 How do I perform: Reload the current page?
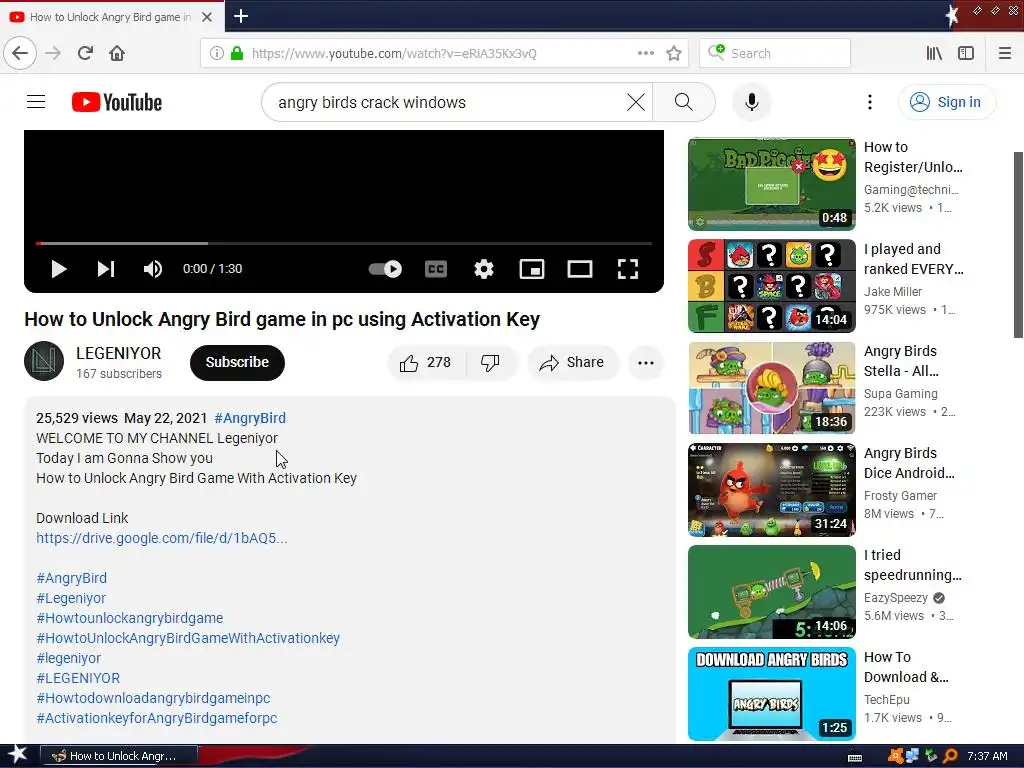85,53
